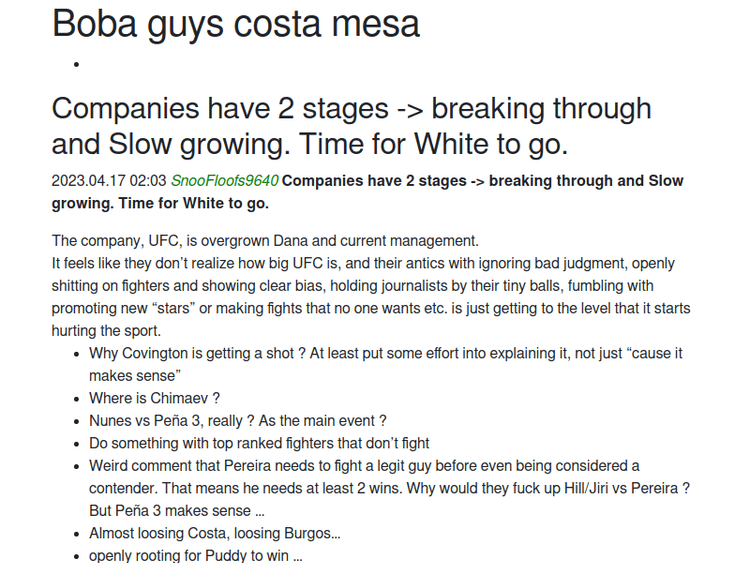Click the words "hurting the sport" in the paragraph
750x563 pixels.
coord(105,331)
